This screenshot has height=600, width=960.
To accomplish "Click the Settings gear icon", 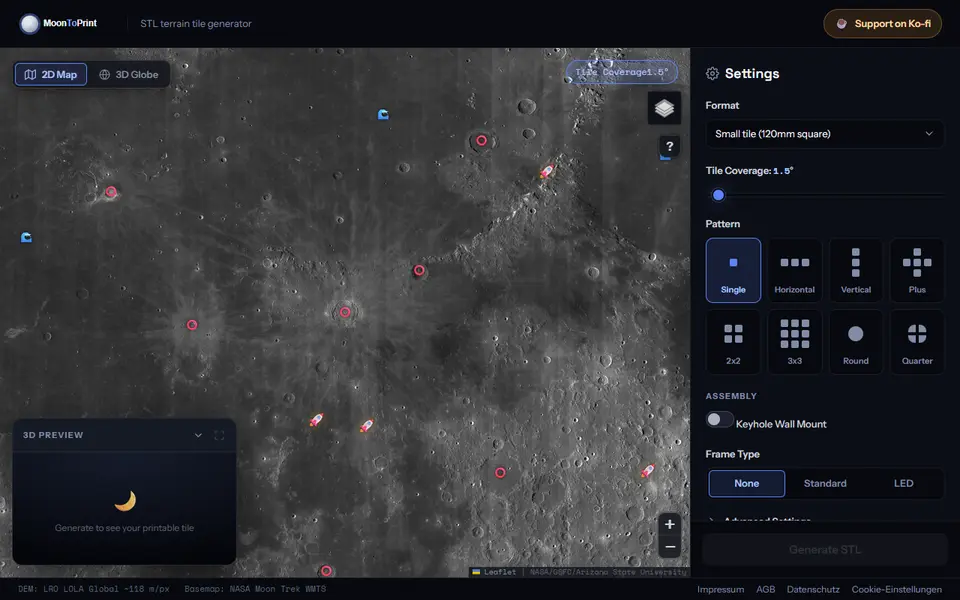I will [712, 73].
